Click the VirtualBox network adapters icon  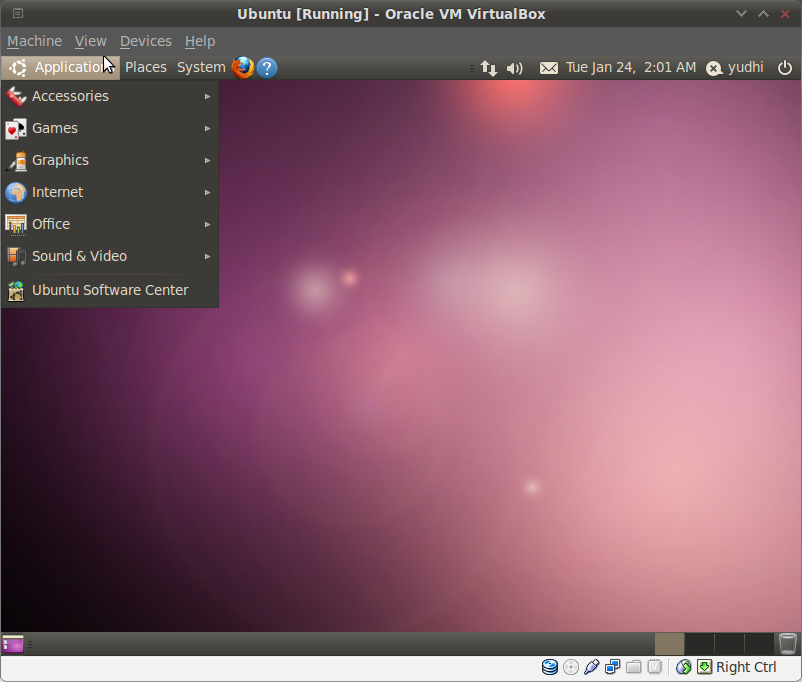tap(612, 667)
